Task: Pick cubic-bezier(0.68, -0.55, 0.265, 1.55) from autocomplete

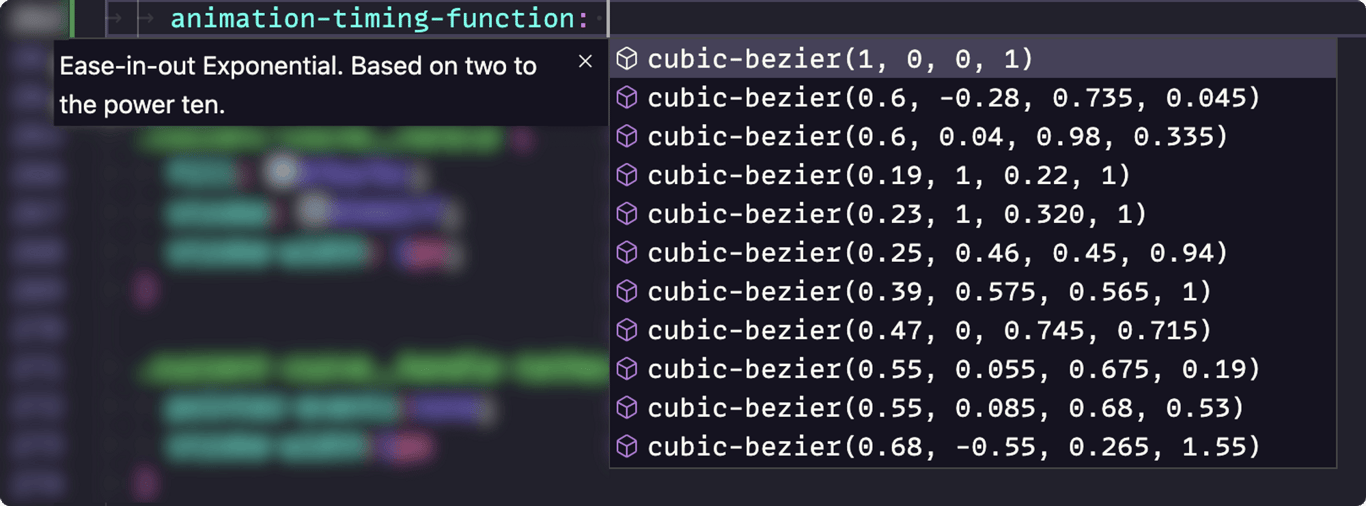Action: coord(973,446)
